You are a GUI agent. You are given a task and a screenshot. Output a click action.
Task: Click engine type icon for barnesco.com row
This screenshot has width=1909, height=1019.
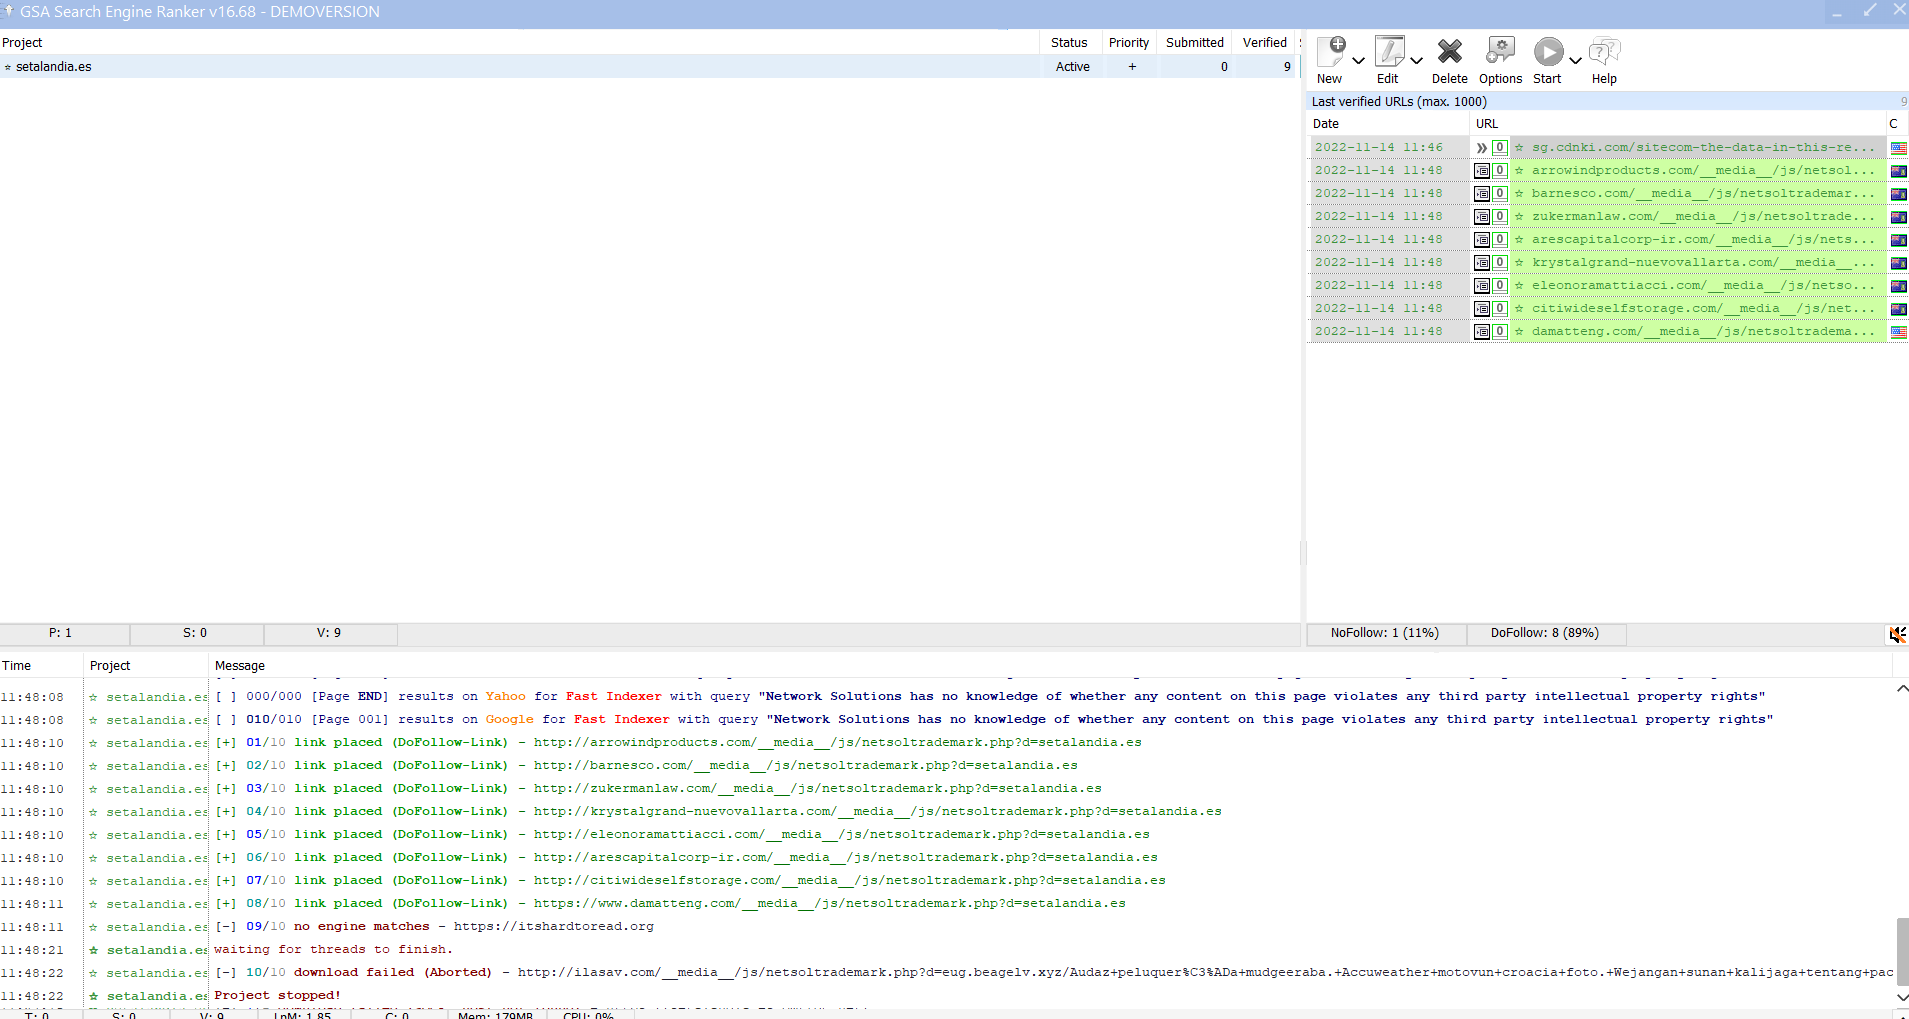click(x=1482, y=194)
